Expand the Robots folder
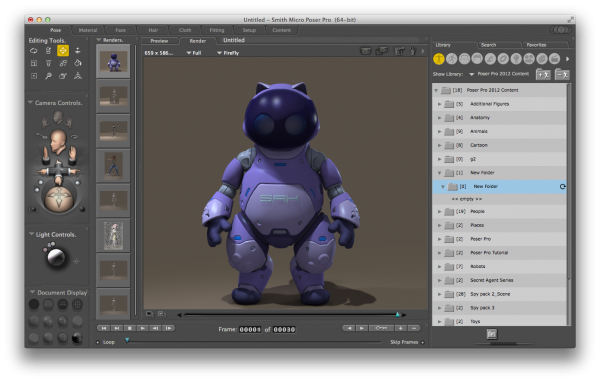The height and width of the screenshot is (382, 600). [x=439, y=266]
